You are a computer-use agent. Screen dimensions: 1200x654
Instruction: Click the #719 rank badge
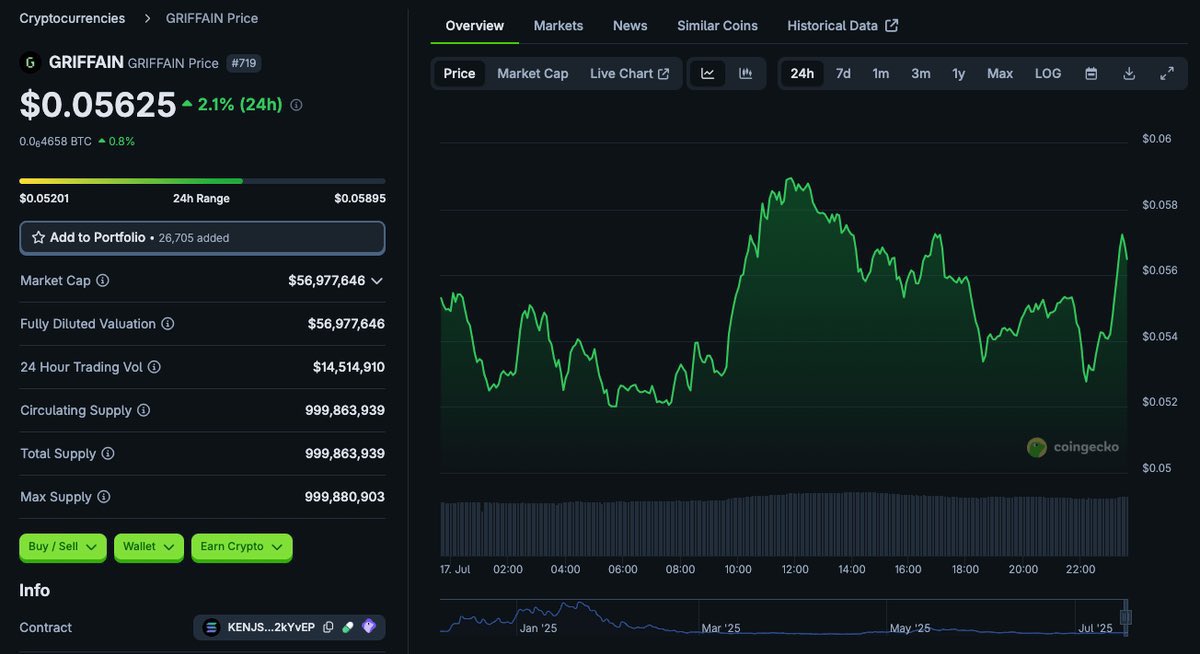(x=244, y=63)
